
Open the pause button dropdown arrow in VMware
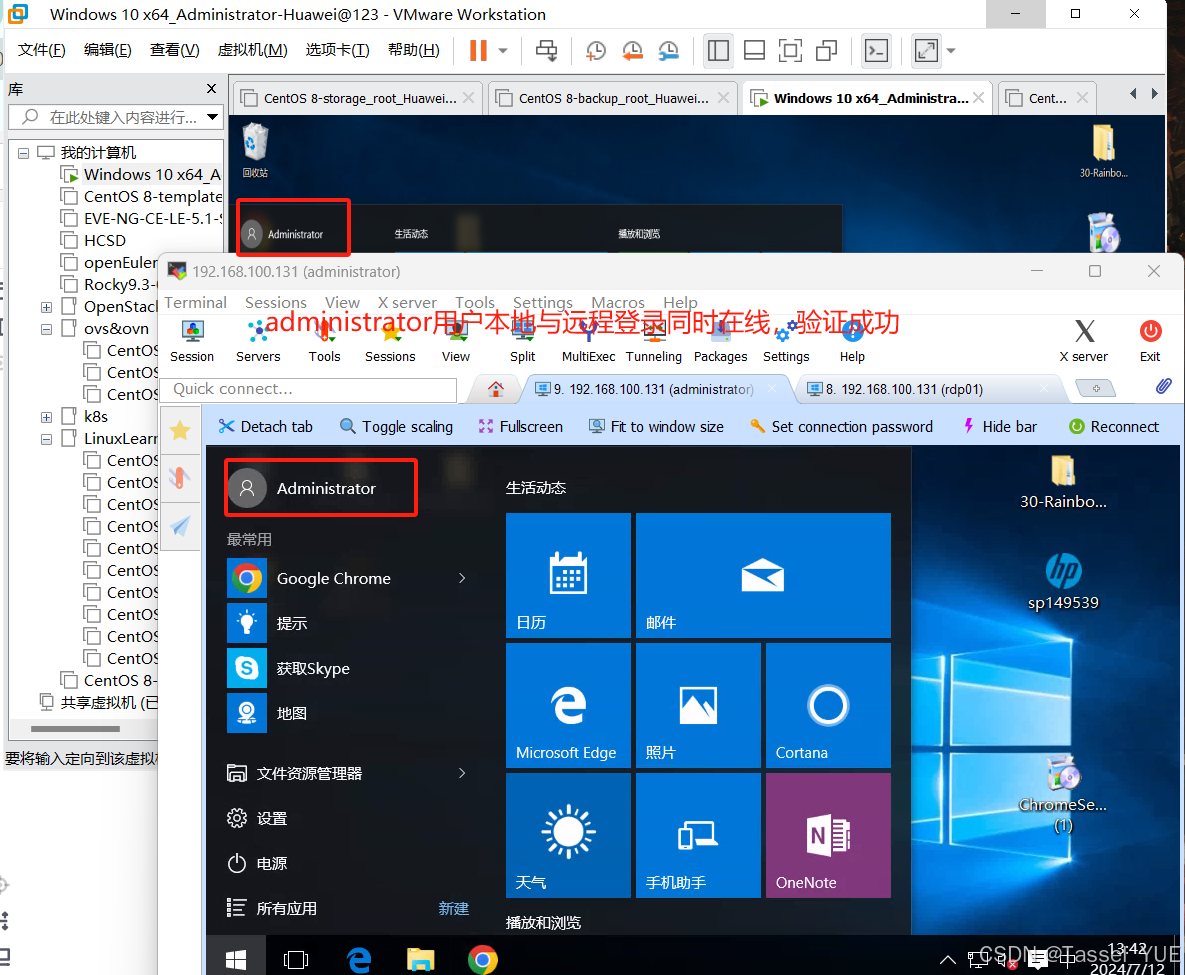tap(503, 51)
